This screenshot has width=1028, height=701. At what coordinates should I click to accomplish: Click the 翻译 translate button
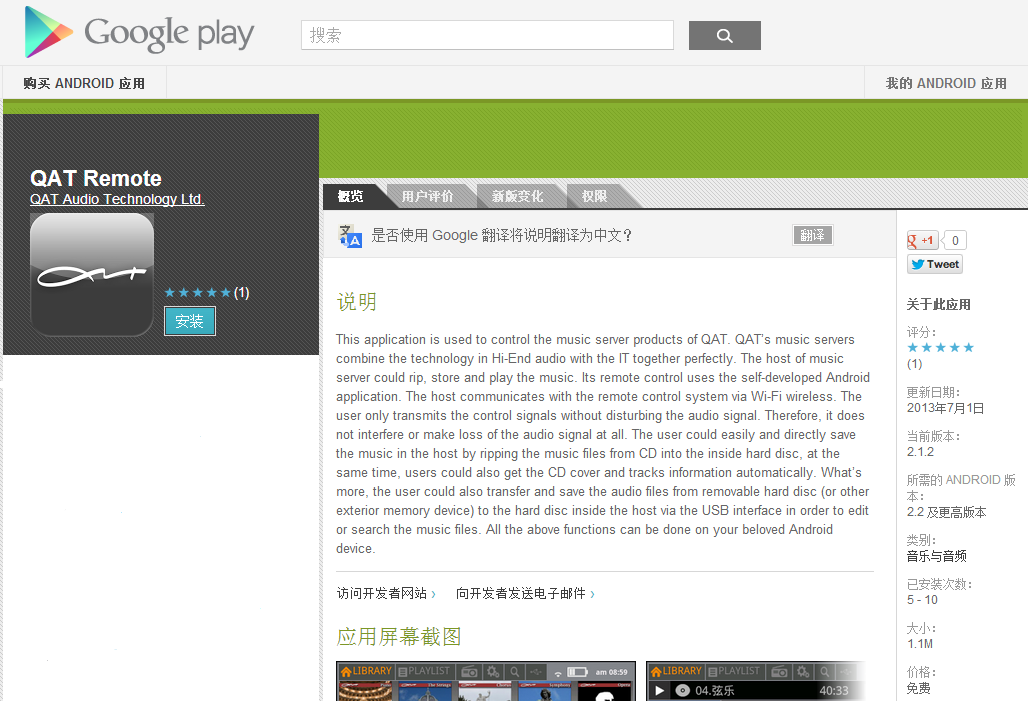coord(812,235)
